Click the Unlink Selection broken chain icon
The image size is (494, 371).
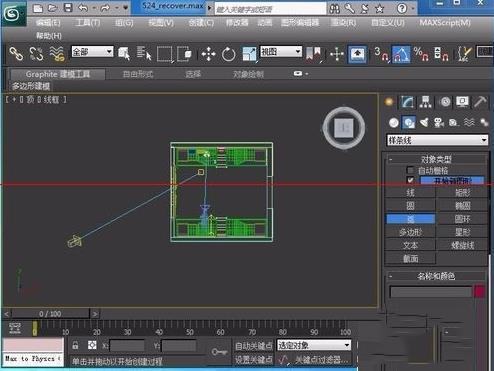pos(36,54)
